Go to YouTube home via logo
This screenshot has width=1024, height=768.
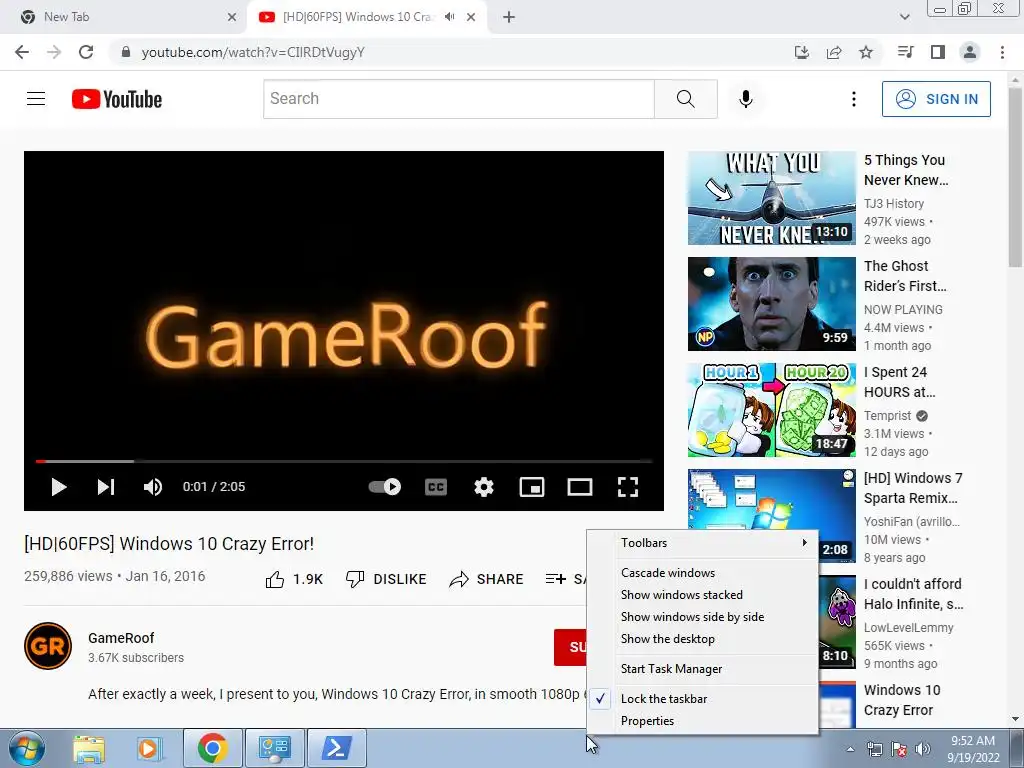tap(117, 99)
